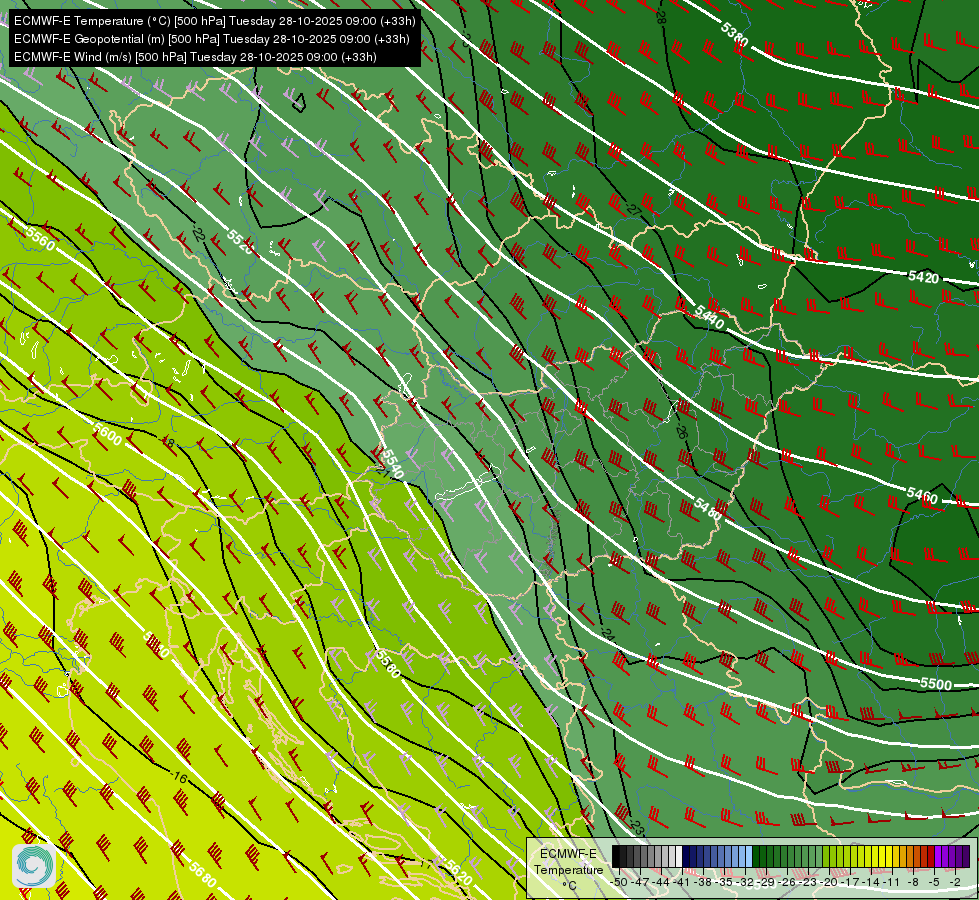Select the ECMWF-E Geopotential 500 hPa header line

(x=212, y=39)
